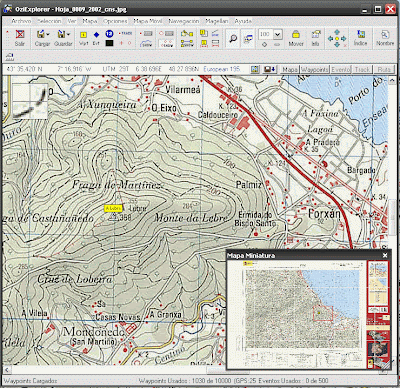Click the save-position disk arrow icon
This screenshot has width=400, height=388.
pos(270,69)
